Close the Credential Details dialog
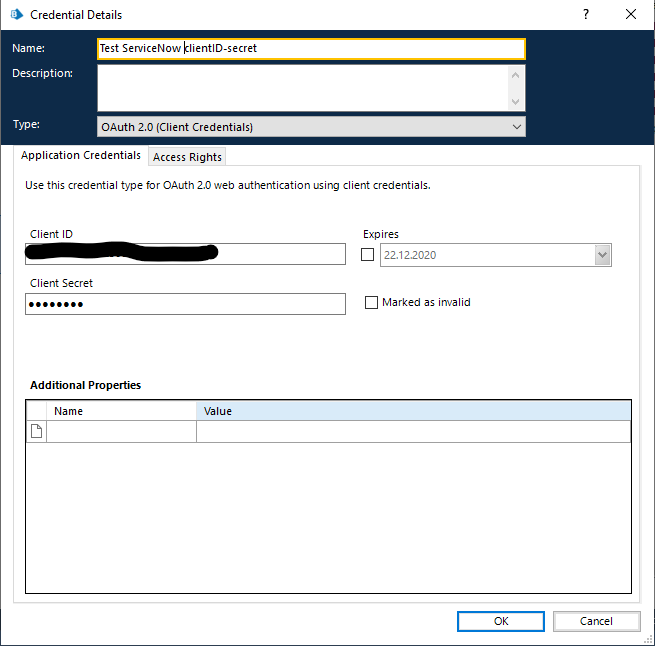 630,15
